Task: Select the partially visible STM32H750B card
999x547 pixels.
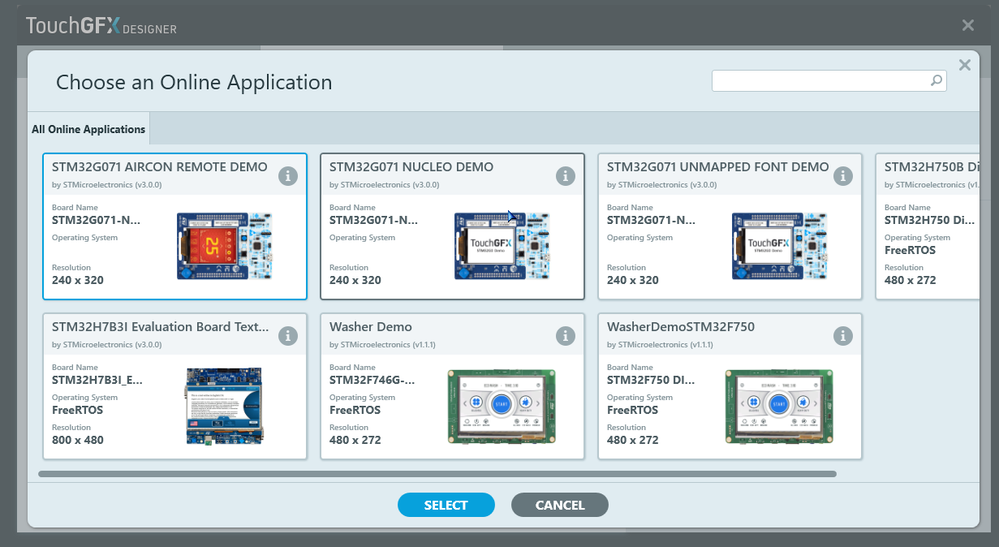Action: pyautogui.click(x=928, y=226)
